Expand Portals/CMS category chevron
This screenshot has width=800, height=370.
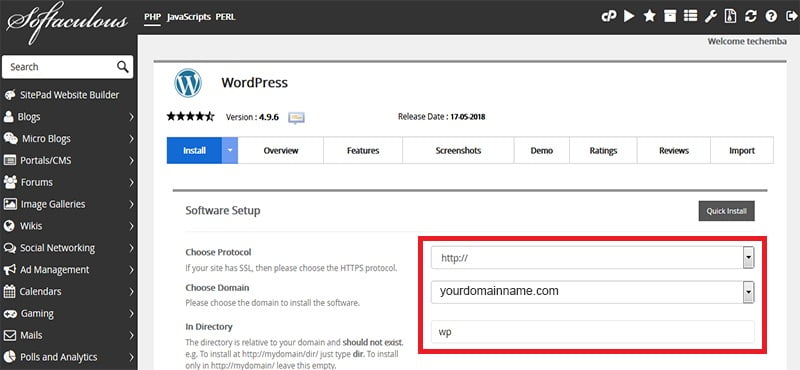click(x=131, y=161)
